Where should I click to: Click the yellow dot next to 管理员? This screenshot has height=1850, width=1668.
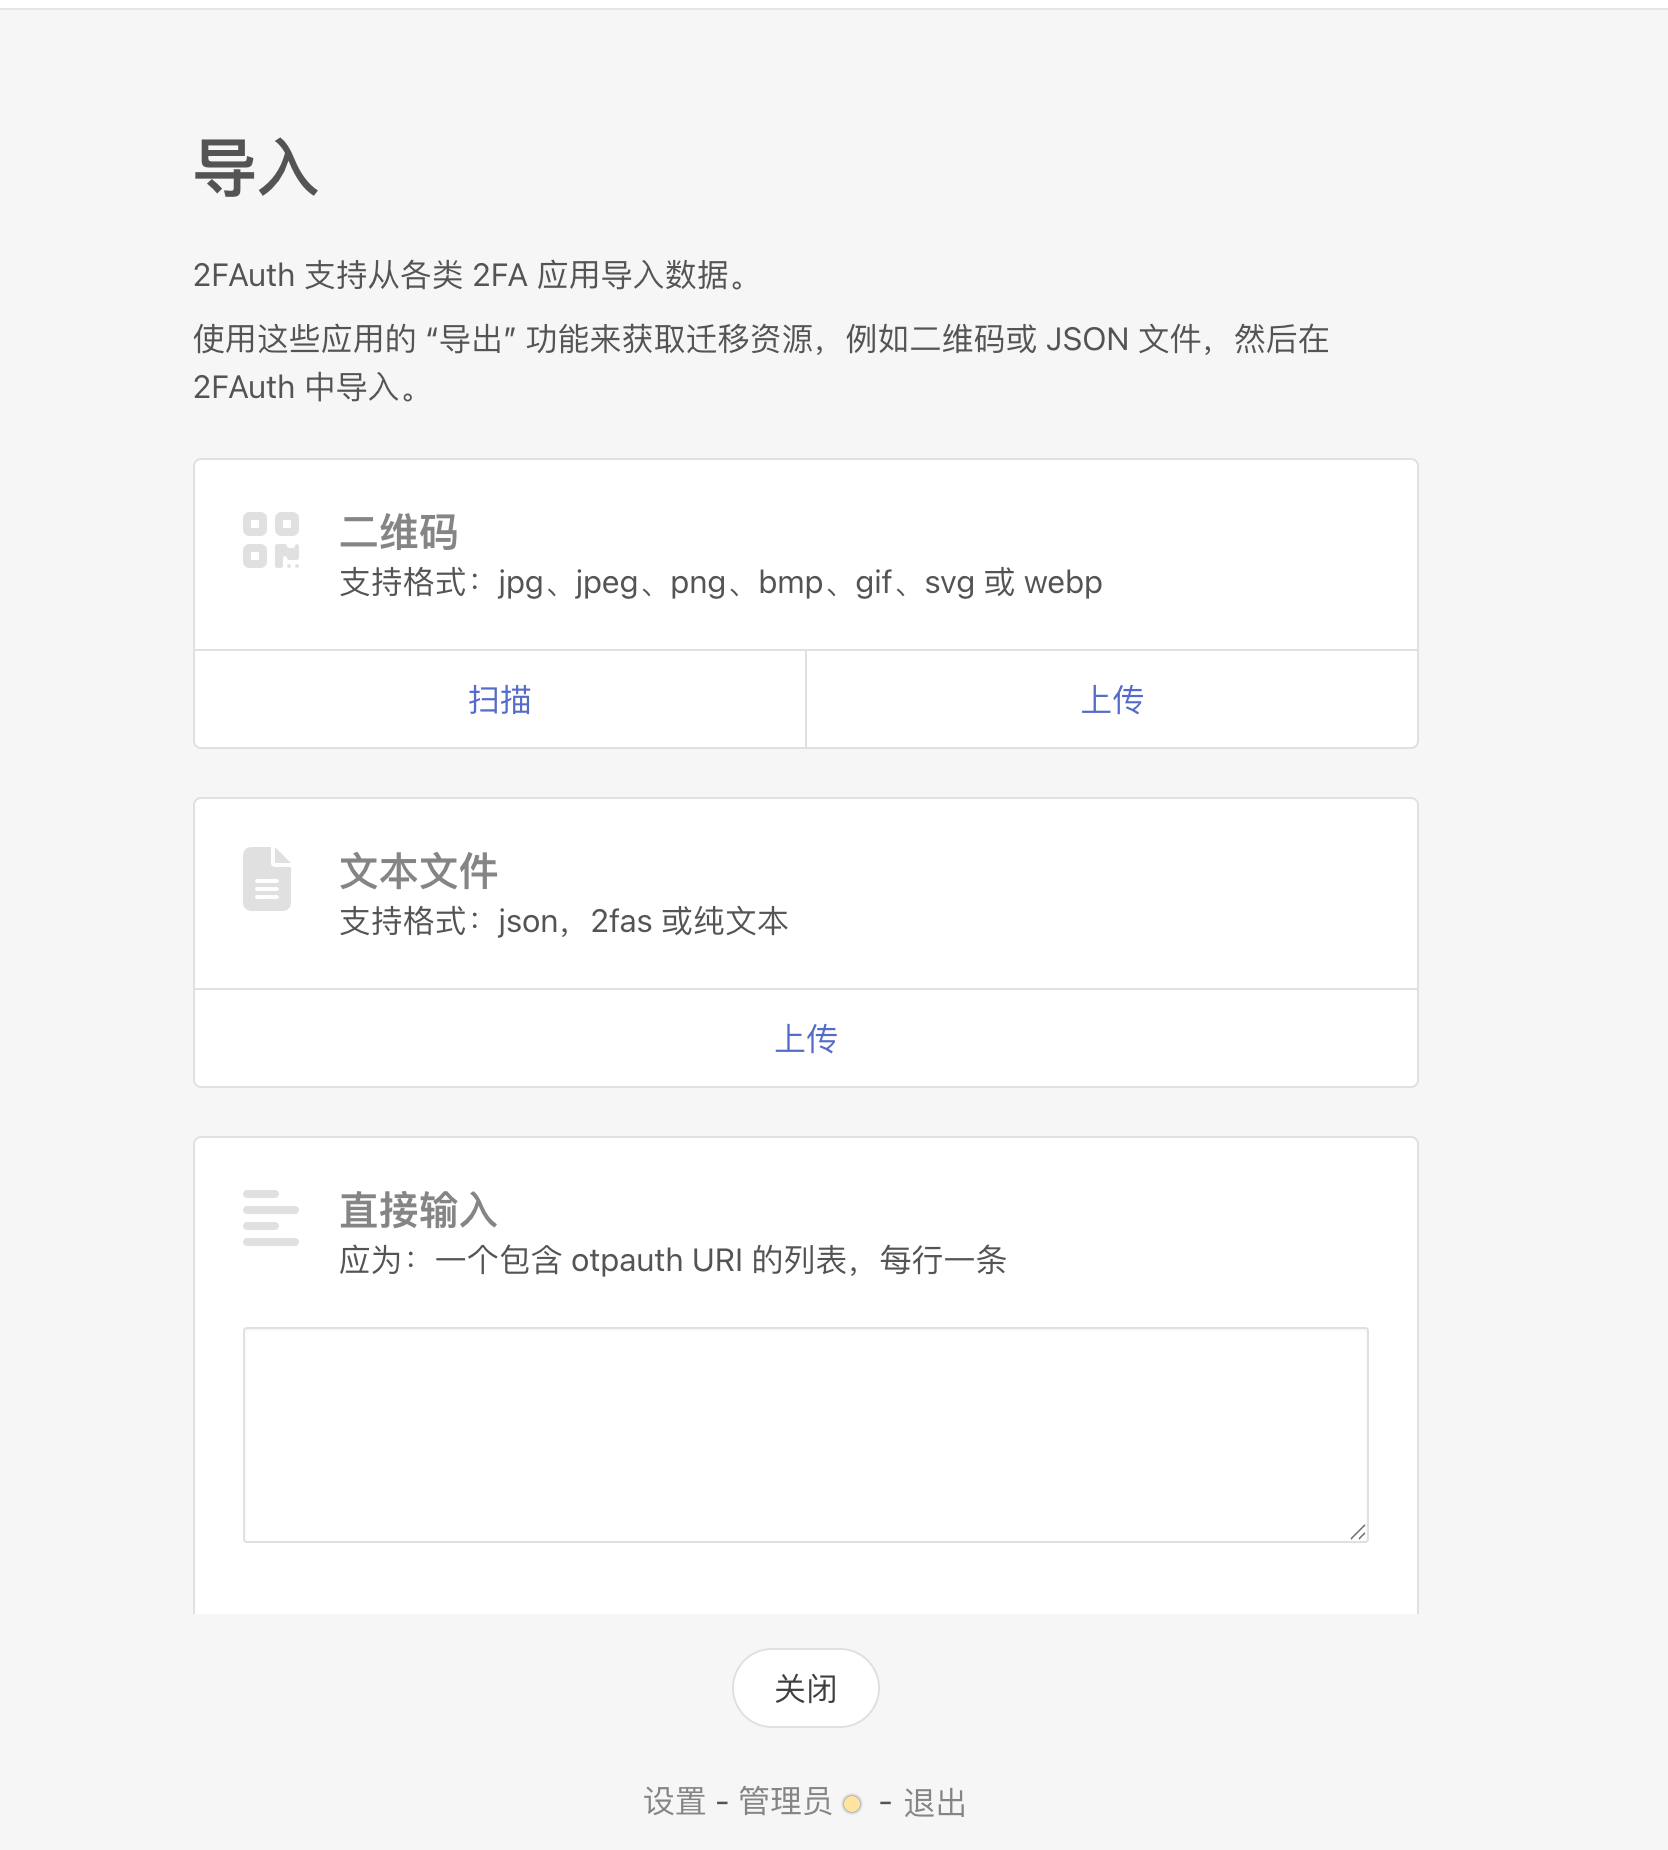tap(852, 1803)
